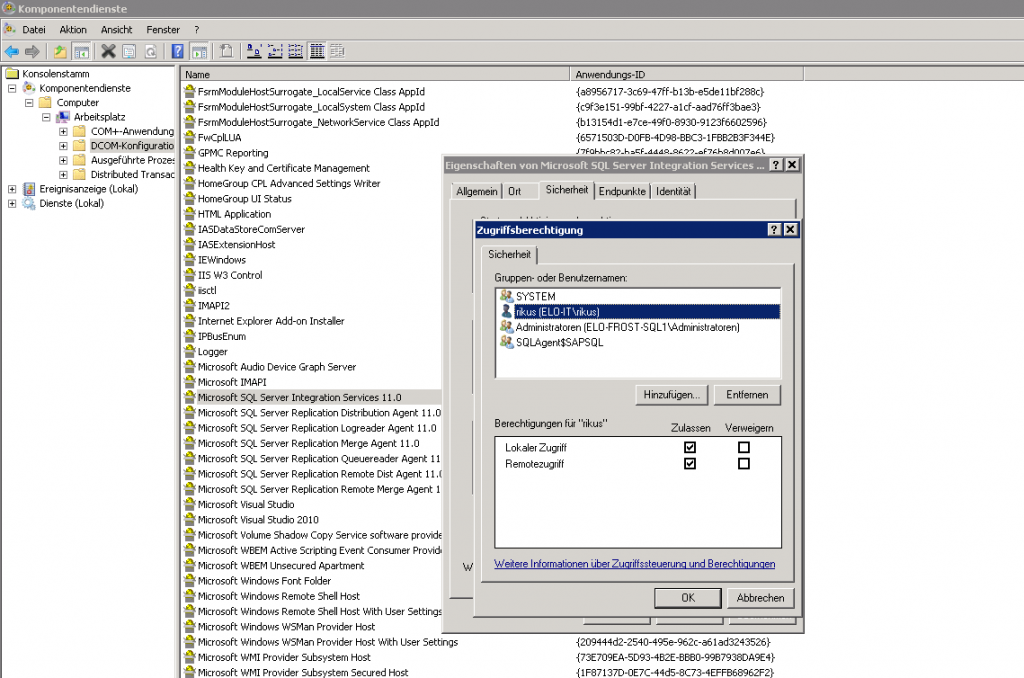Switch to the Identität tab
The height and width of the screenshot is (678, 1024).
673,191
